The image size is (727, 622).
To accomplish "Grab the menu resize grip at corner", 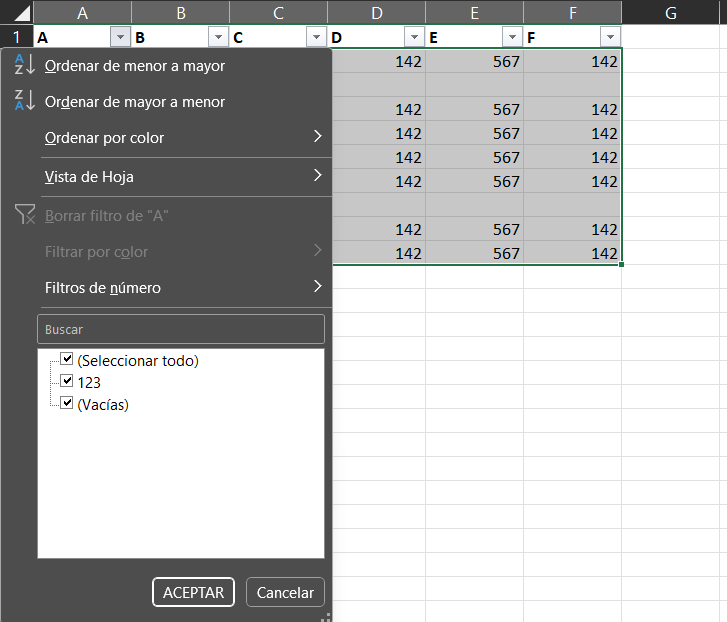I will tap(325, 616).
